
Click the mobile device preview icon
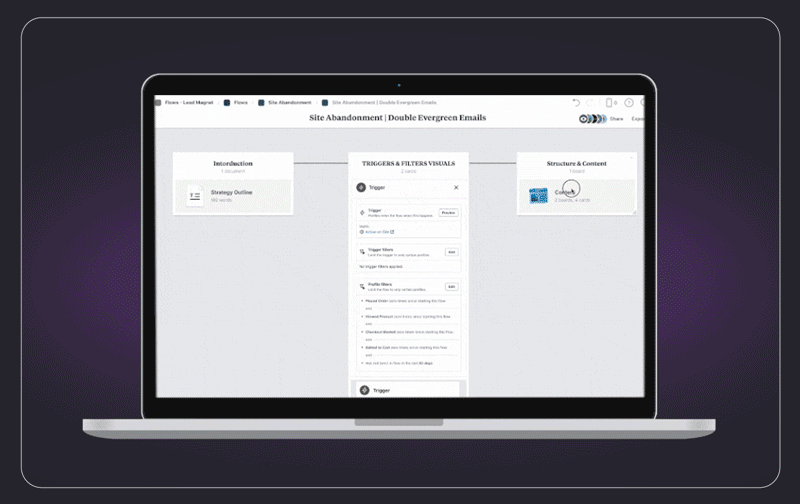pos(610,102)
